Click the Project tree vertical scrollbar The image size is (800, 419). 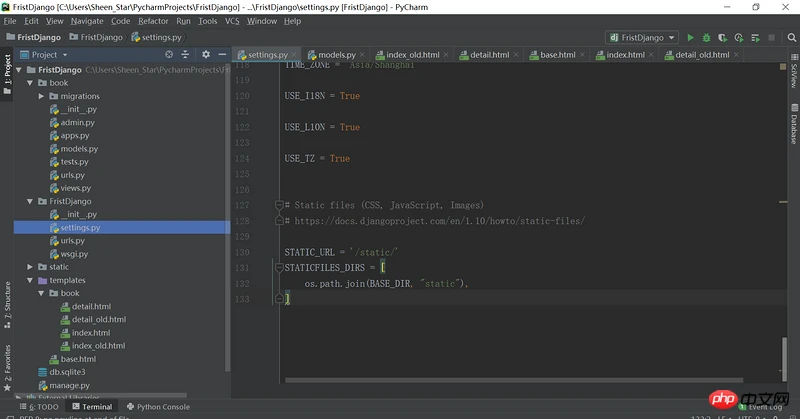[228, 219]
